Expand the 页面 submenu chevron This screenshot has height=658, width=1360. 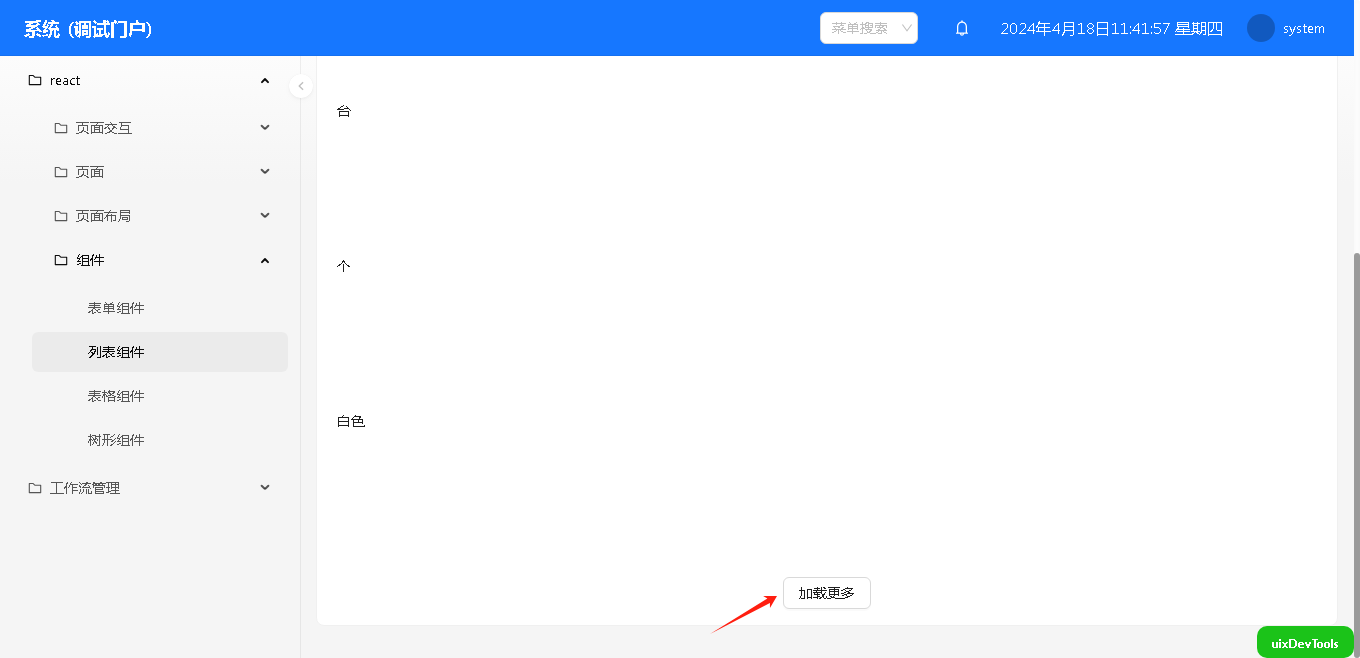(x=265, y=171)
